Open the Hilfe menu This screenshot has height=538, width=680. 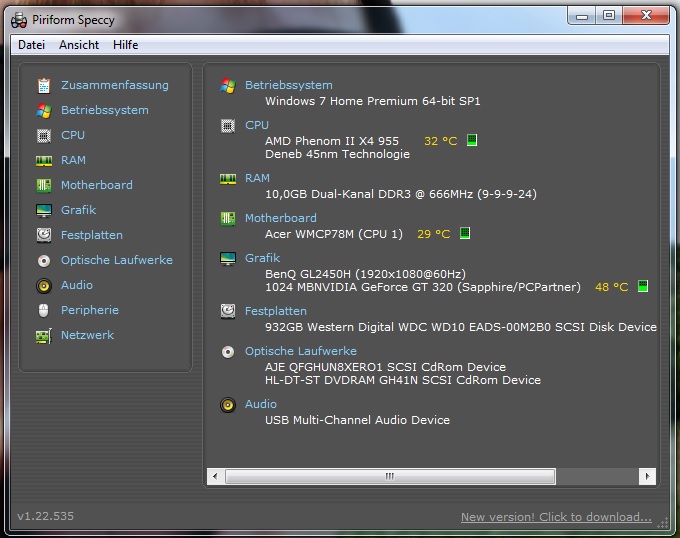(x=125, y=45)
